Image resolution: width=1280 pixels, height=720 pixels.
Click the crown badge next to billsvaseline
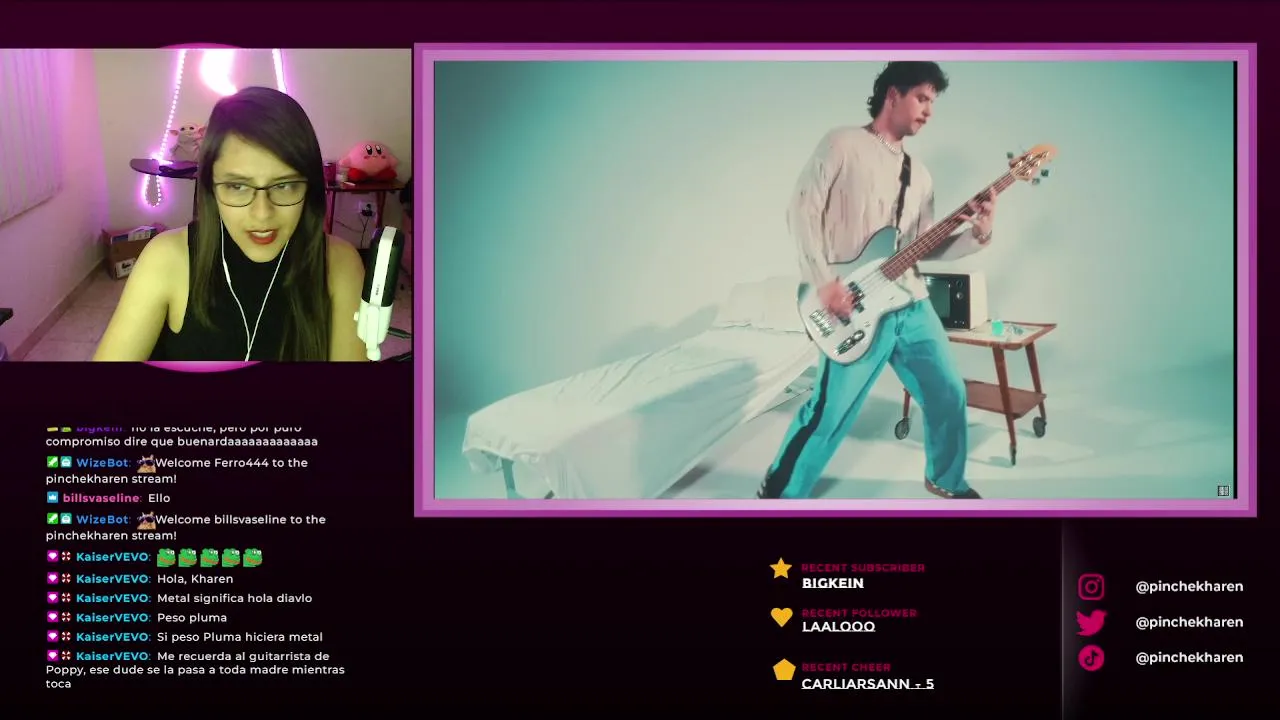[52, 498]
